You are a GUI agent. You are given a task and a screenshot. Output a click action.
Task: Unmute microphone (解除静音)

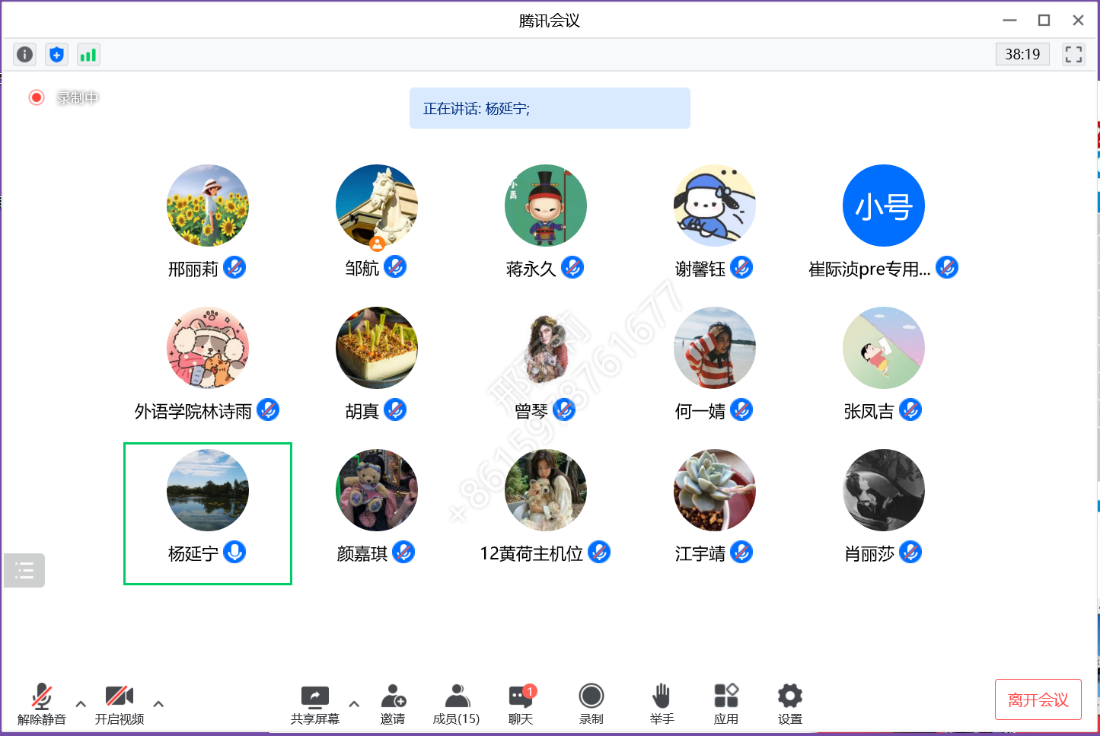coord(41,703)
